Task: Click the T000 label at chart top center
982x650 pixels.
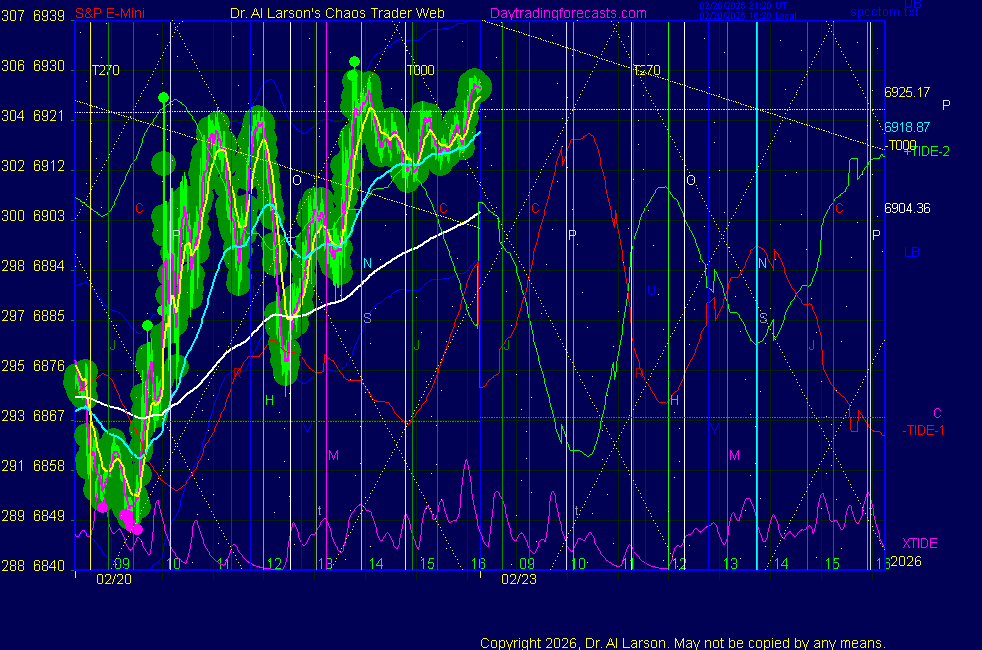Action: pyautogui.click(x=420, y=71)
